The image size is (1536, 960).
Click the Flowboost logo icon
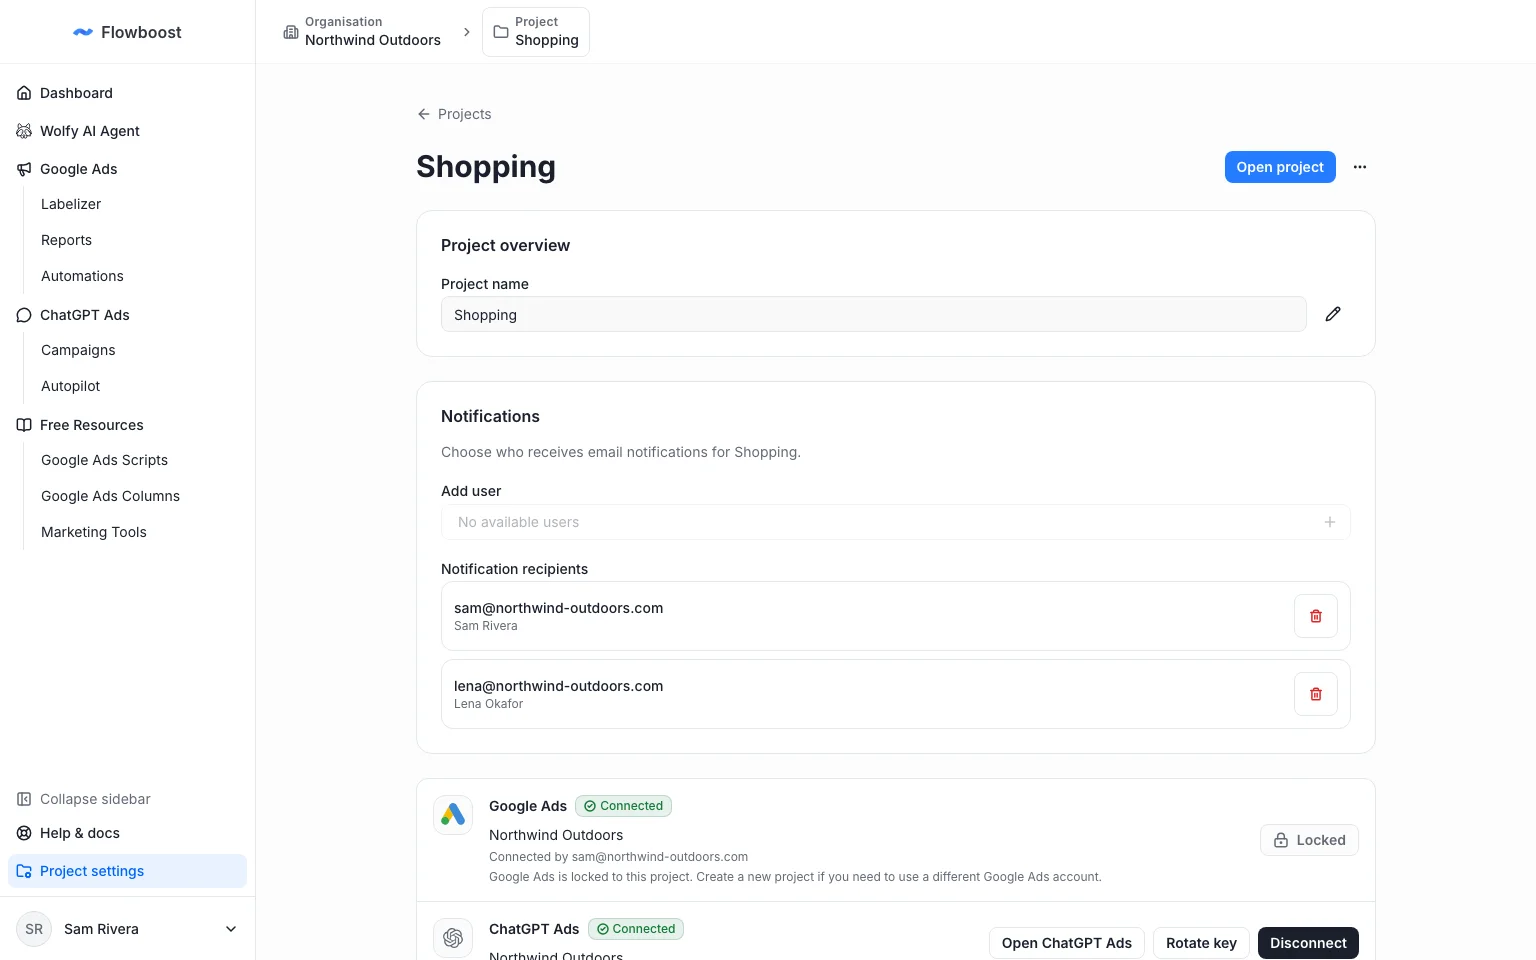tap(83, 32)
